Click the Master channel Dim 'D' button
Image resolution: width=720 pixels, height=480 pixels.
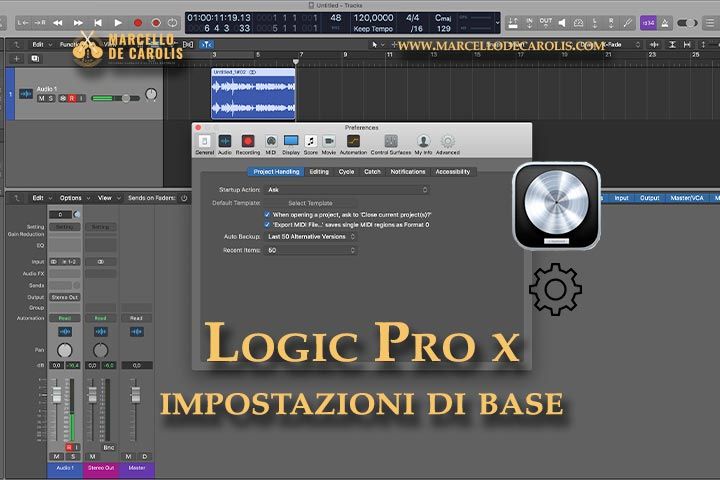click(x=145, y=456)
